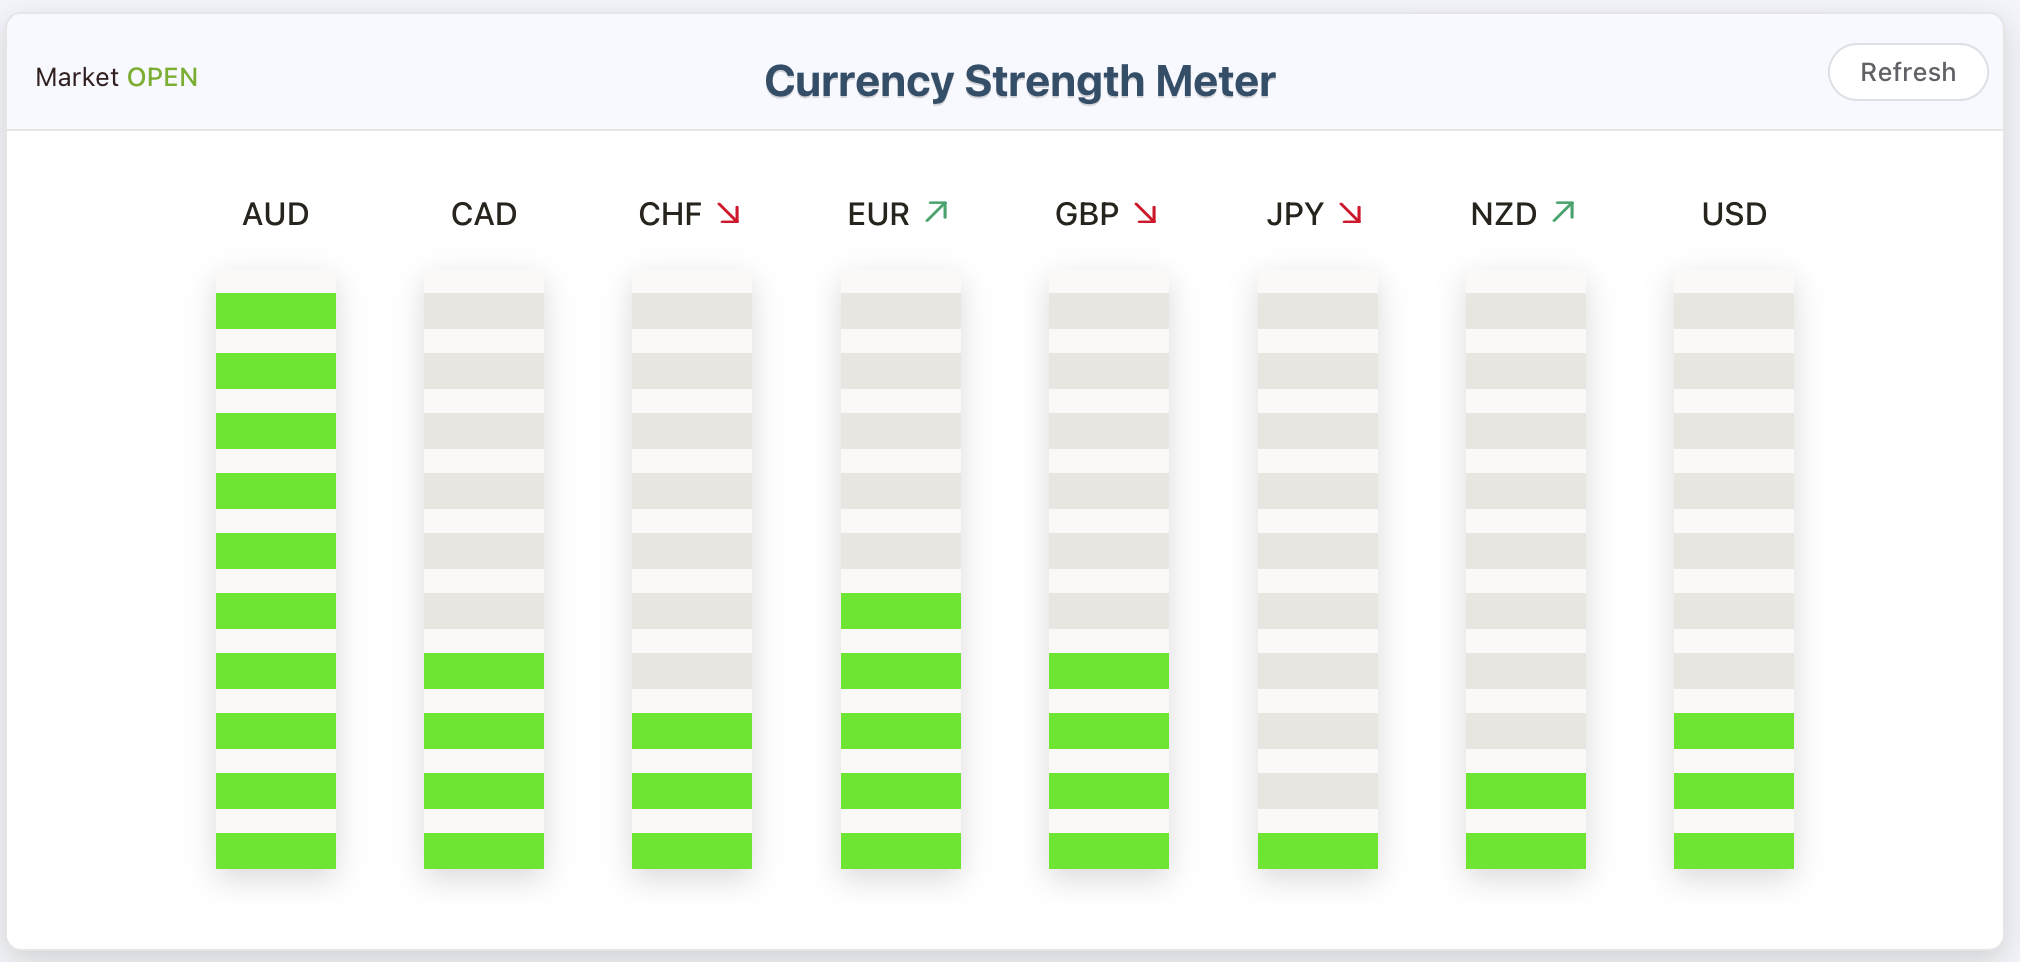Click the Refresh button
This screenshot has height=962, width=2020.
click(x=1907, y=71)
